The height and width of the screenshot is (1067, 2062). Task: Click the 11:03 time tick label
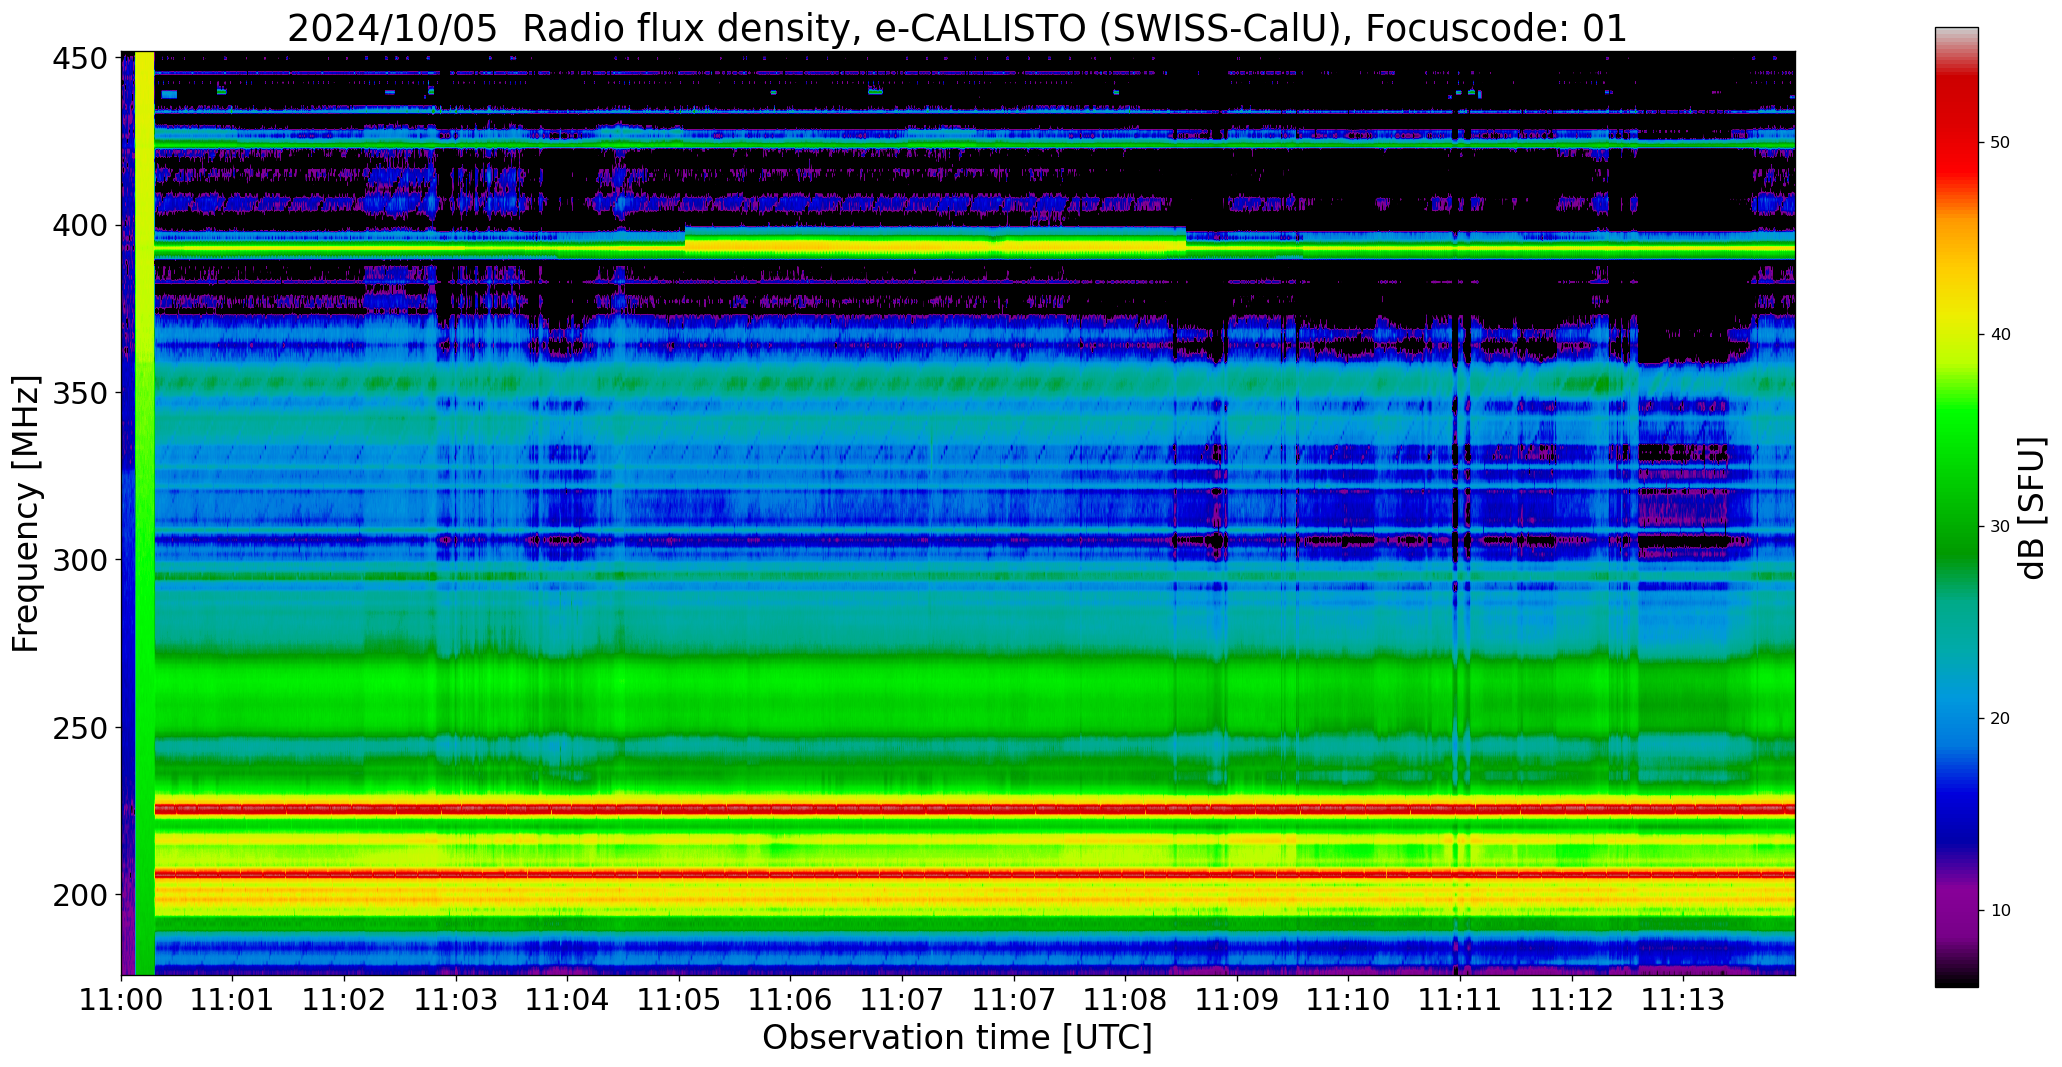pos(456,999)
